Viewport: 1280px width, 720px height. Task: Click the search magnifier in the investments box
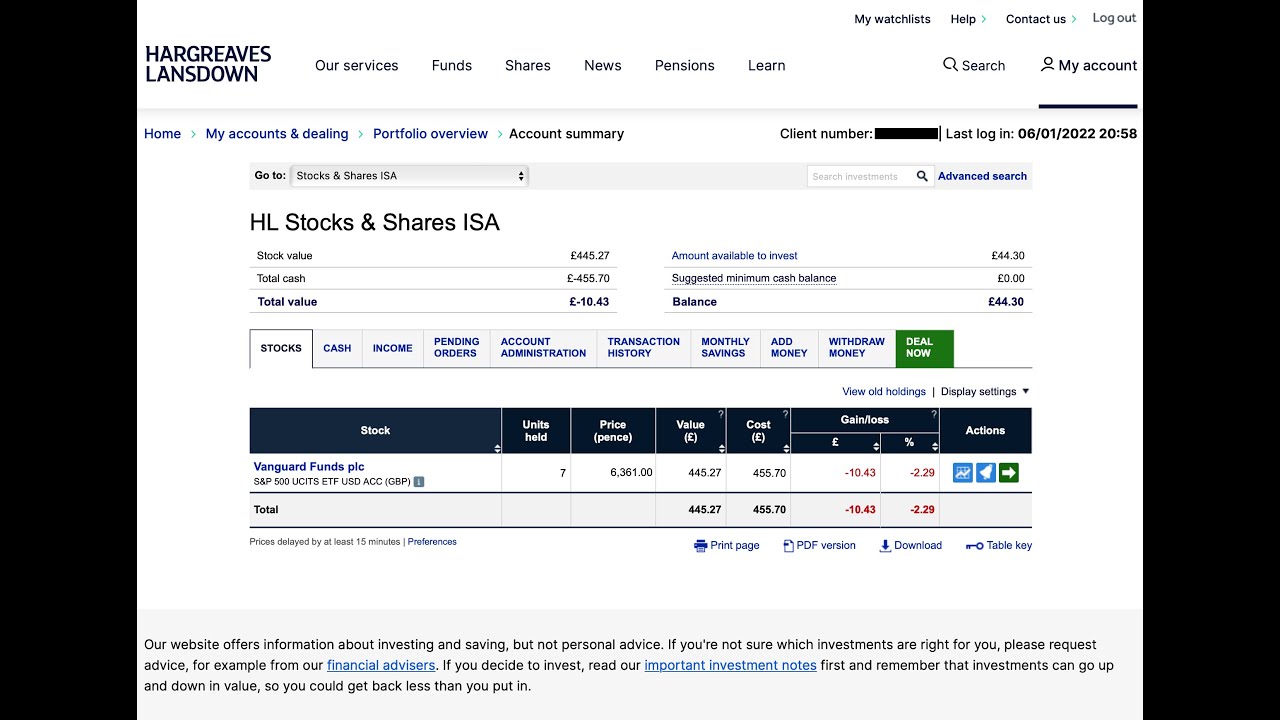pyautogui.click(x=922, y=176)
